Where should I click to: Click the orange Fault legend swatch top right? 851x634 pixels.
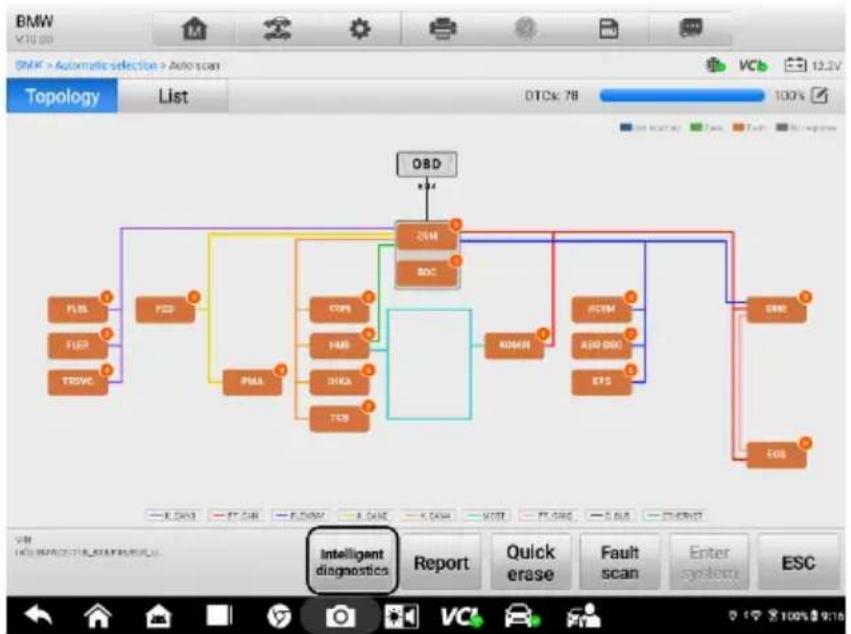tap(738, 128)
